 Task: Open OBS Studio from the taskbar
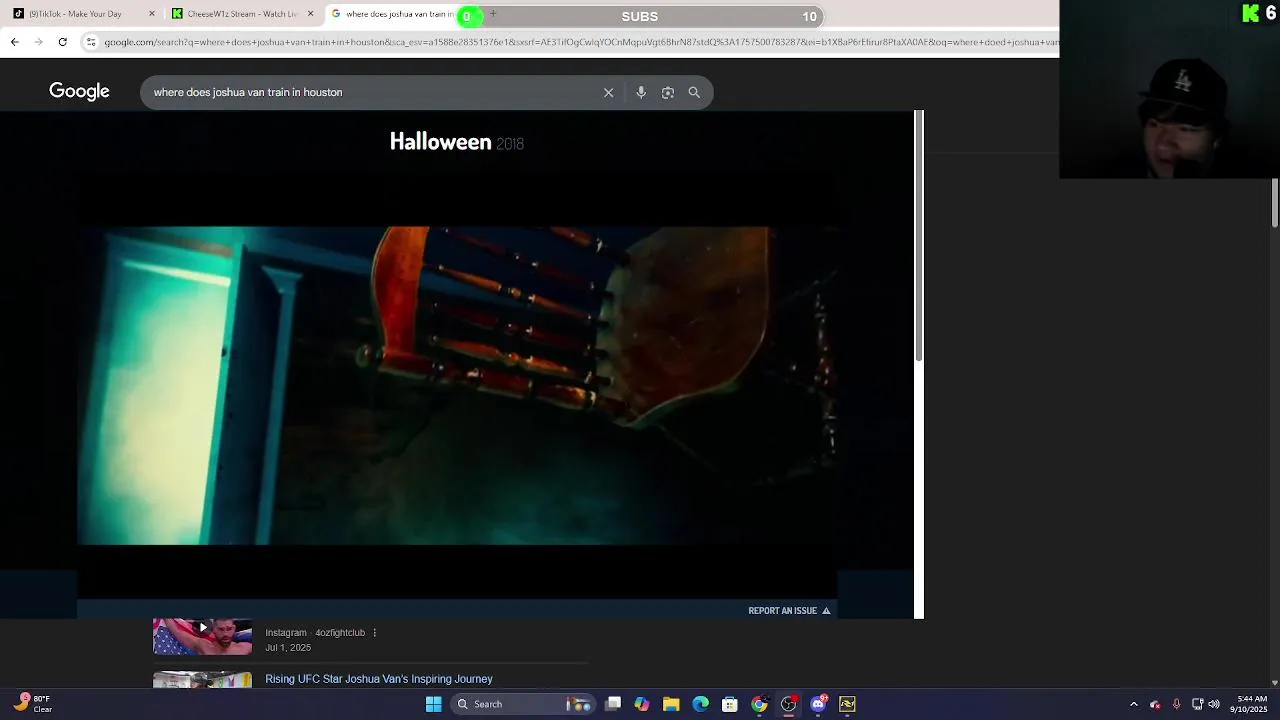click(x=788, y=704)
